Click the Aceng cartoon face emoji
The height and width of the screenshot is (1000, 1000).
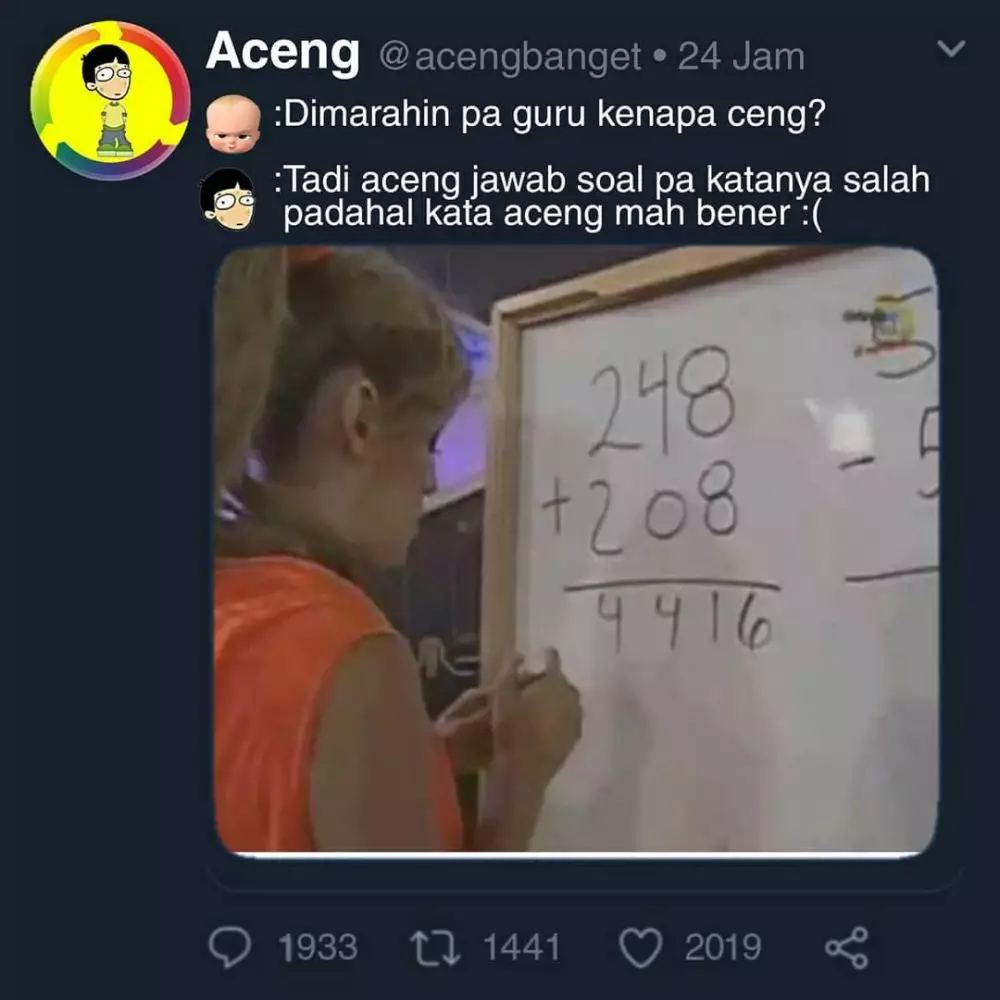tap(228, 199)
